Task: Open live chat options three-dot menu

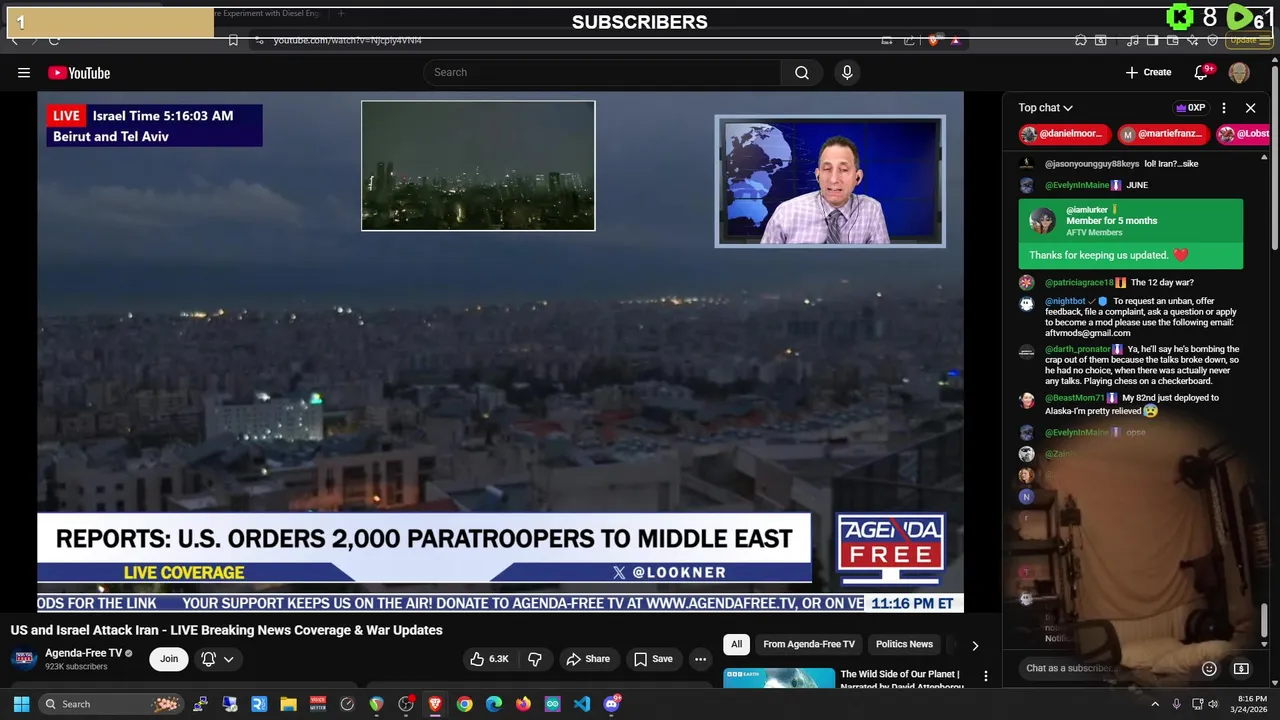Action: pyautogui.click(x=1223, y=108)
